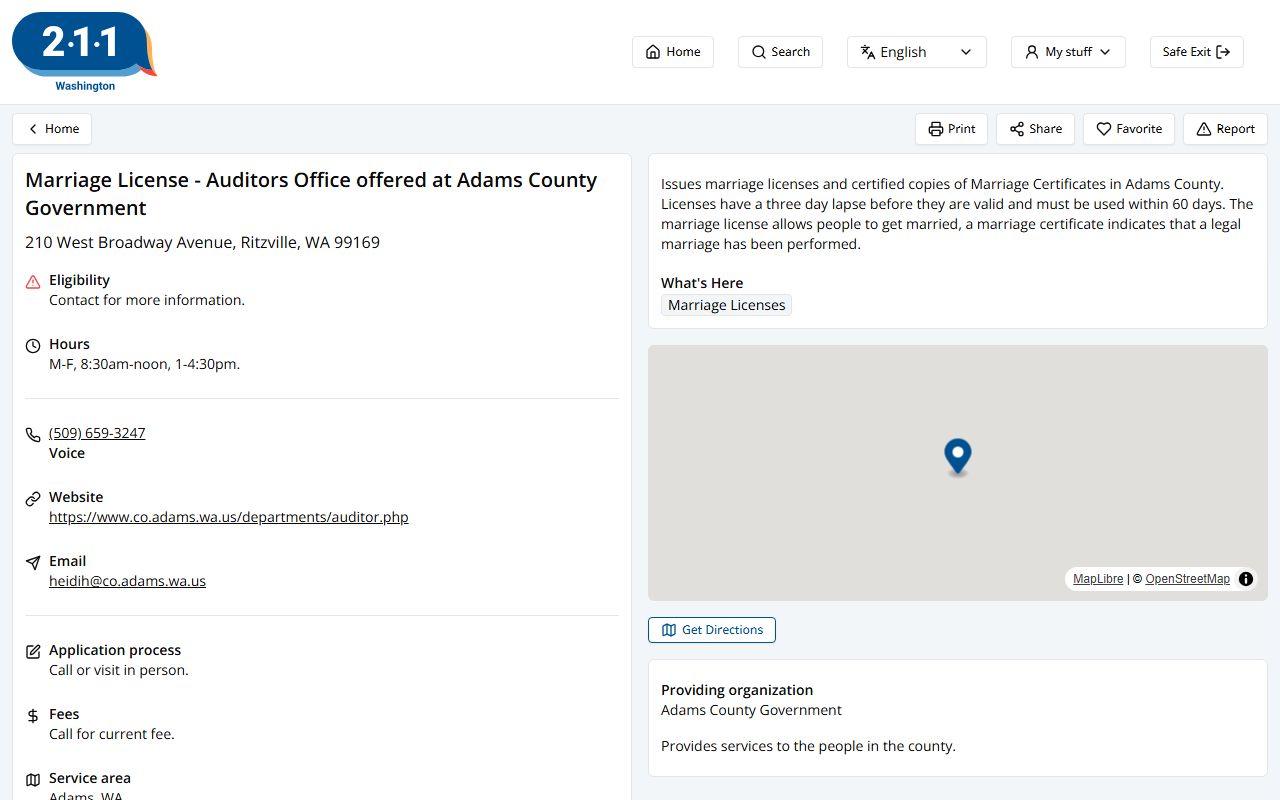Screen dimensions: 1280x800
Task: Click Get Directions button
Action: click(712, 630)
